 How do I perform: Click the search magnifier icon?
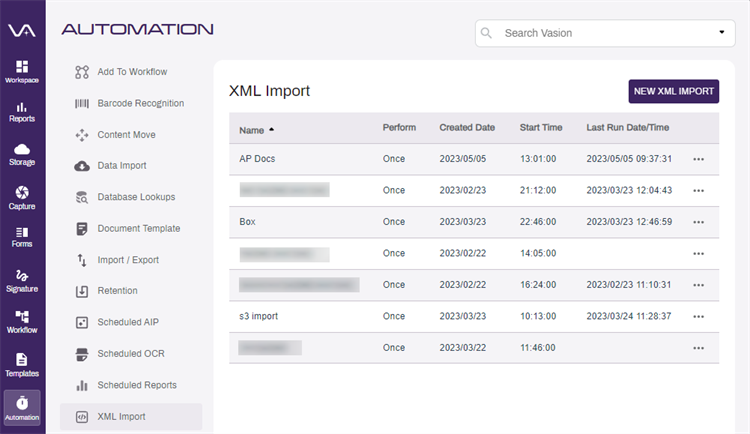[x=486, y=33]
